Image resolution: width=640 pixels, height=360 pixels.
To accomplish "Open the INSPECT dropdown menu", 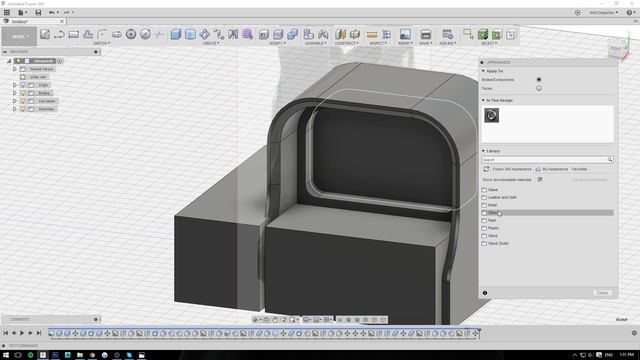I will [x=378, y=43].
